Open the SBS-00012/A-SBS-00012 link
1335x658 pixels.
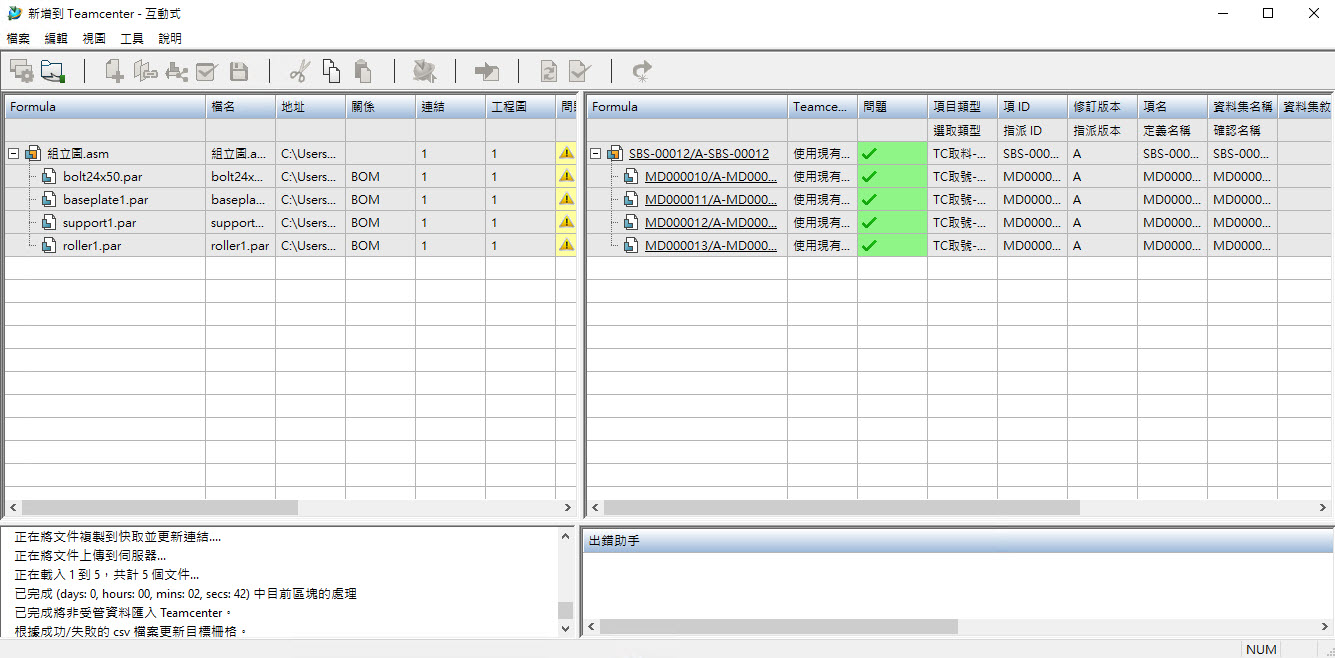(x=699, y=153)
